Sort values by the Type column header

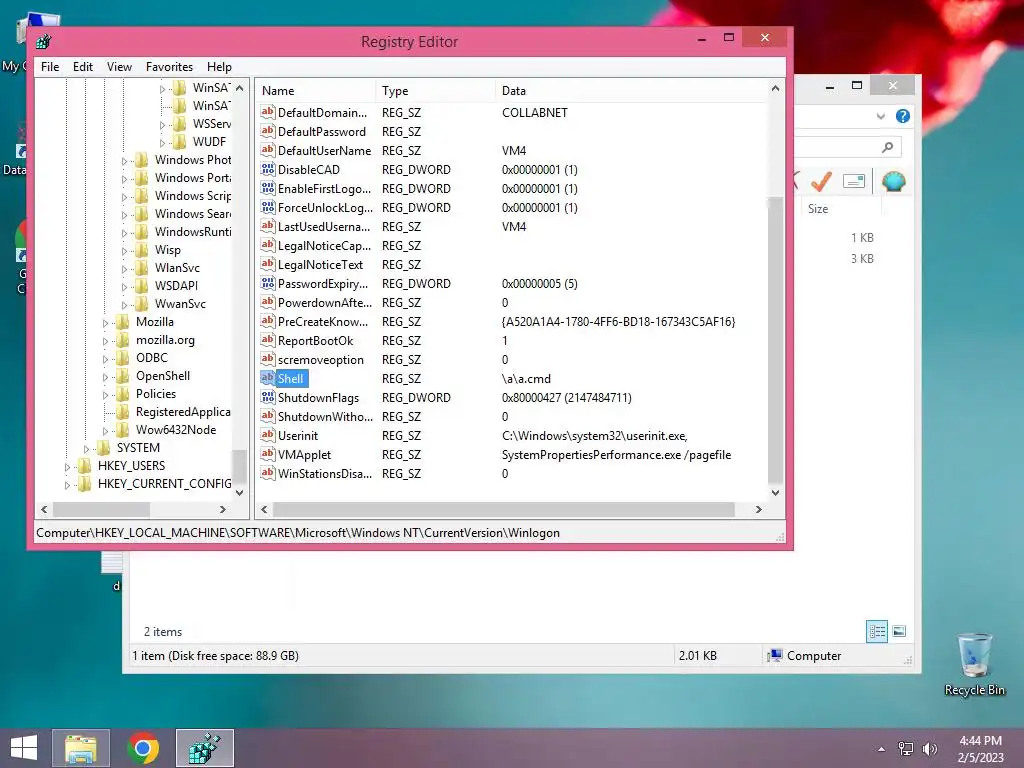(436, 91)
